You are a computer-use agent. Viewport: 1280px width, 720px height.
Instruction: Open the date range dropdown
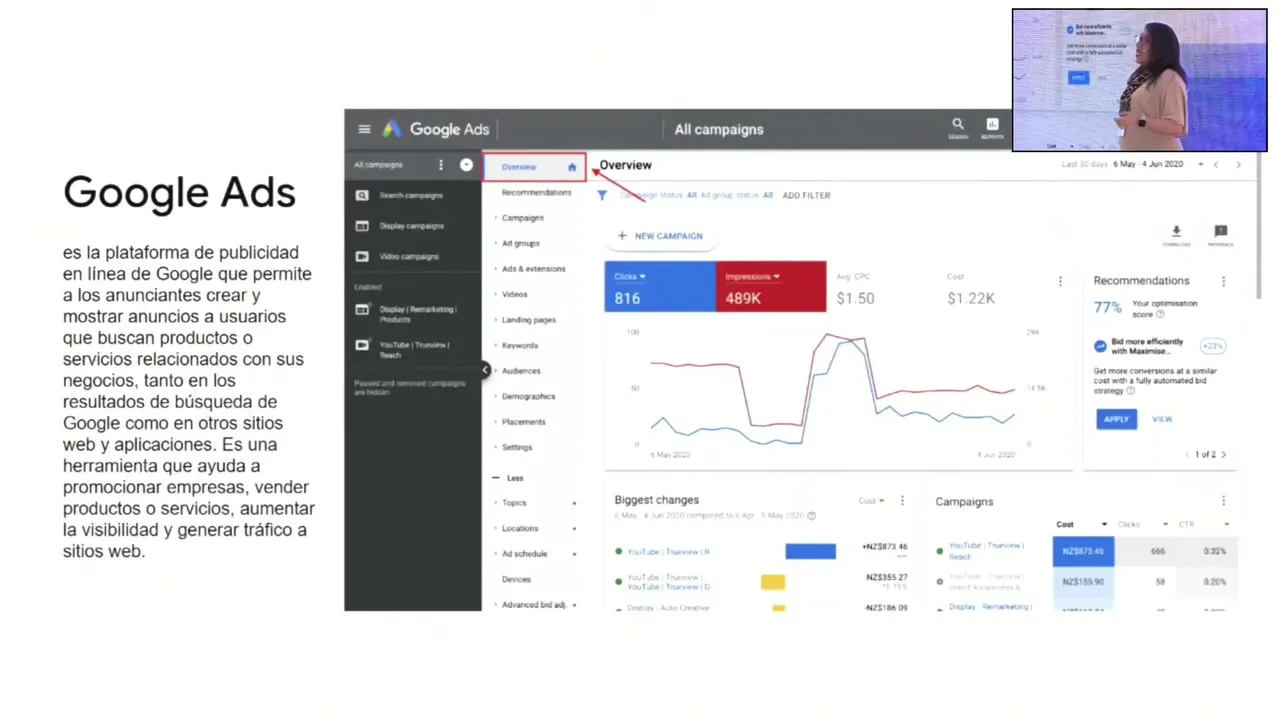[x=1200, y=165]
